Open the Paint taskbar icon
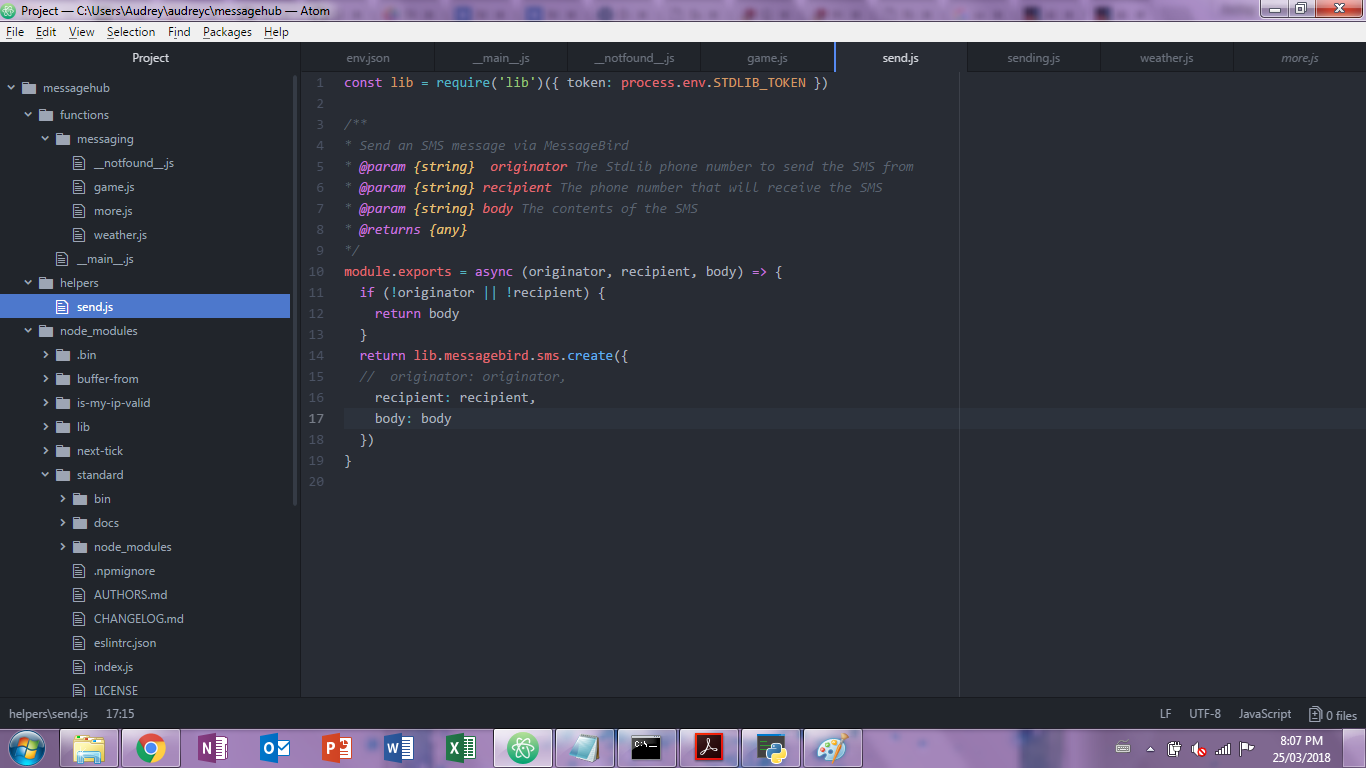This screenshot has width=1366, height=768. (x=832, y=748)
